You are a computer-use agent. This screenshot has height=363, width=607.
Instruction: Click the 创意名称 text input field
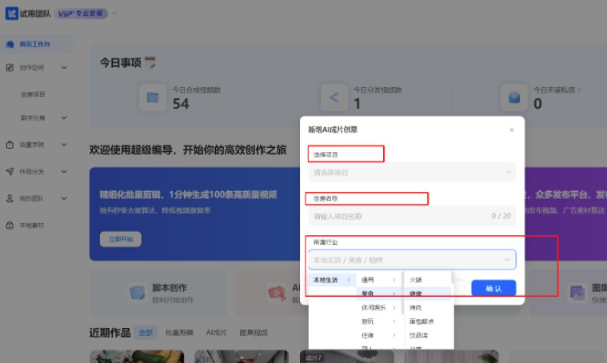point(412,216)
